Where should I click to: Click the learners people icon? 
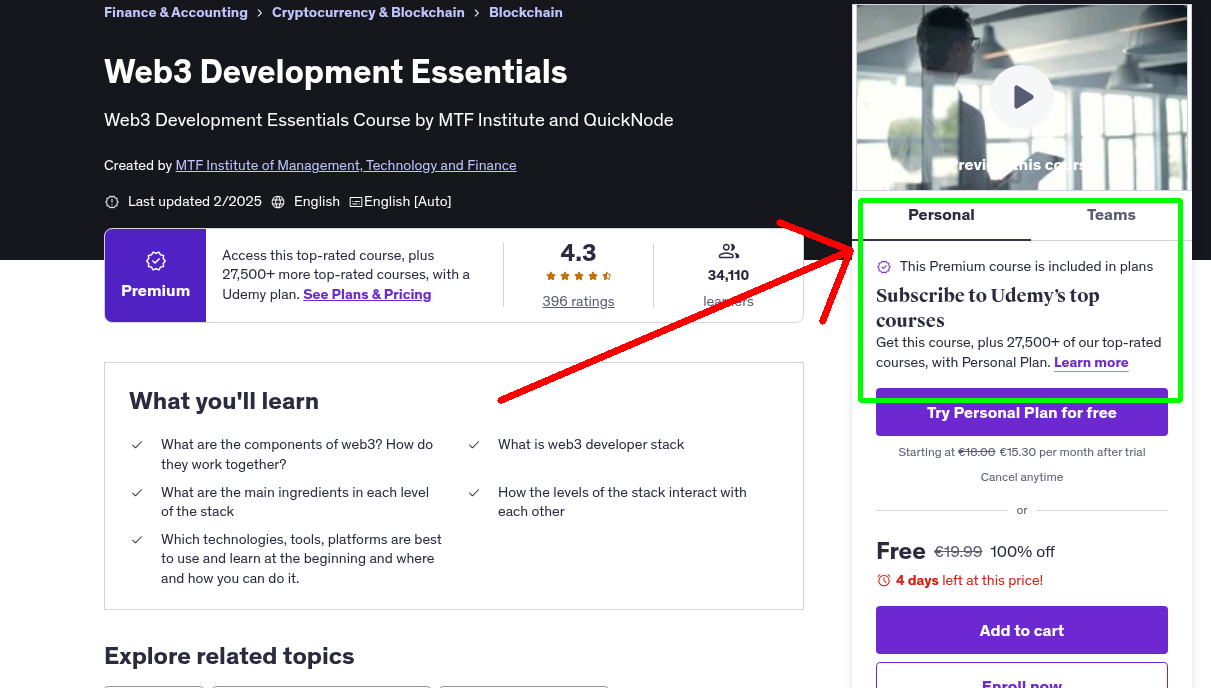click(728, 251)
